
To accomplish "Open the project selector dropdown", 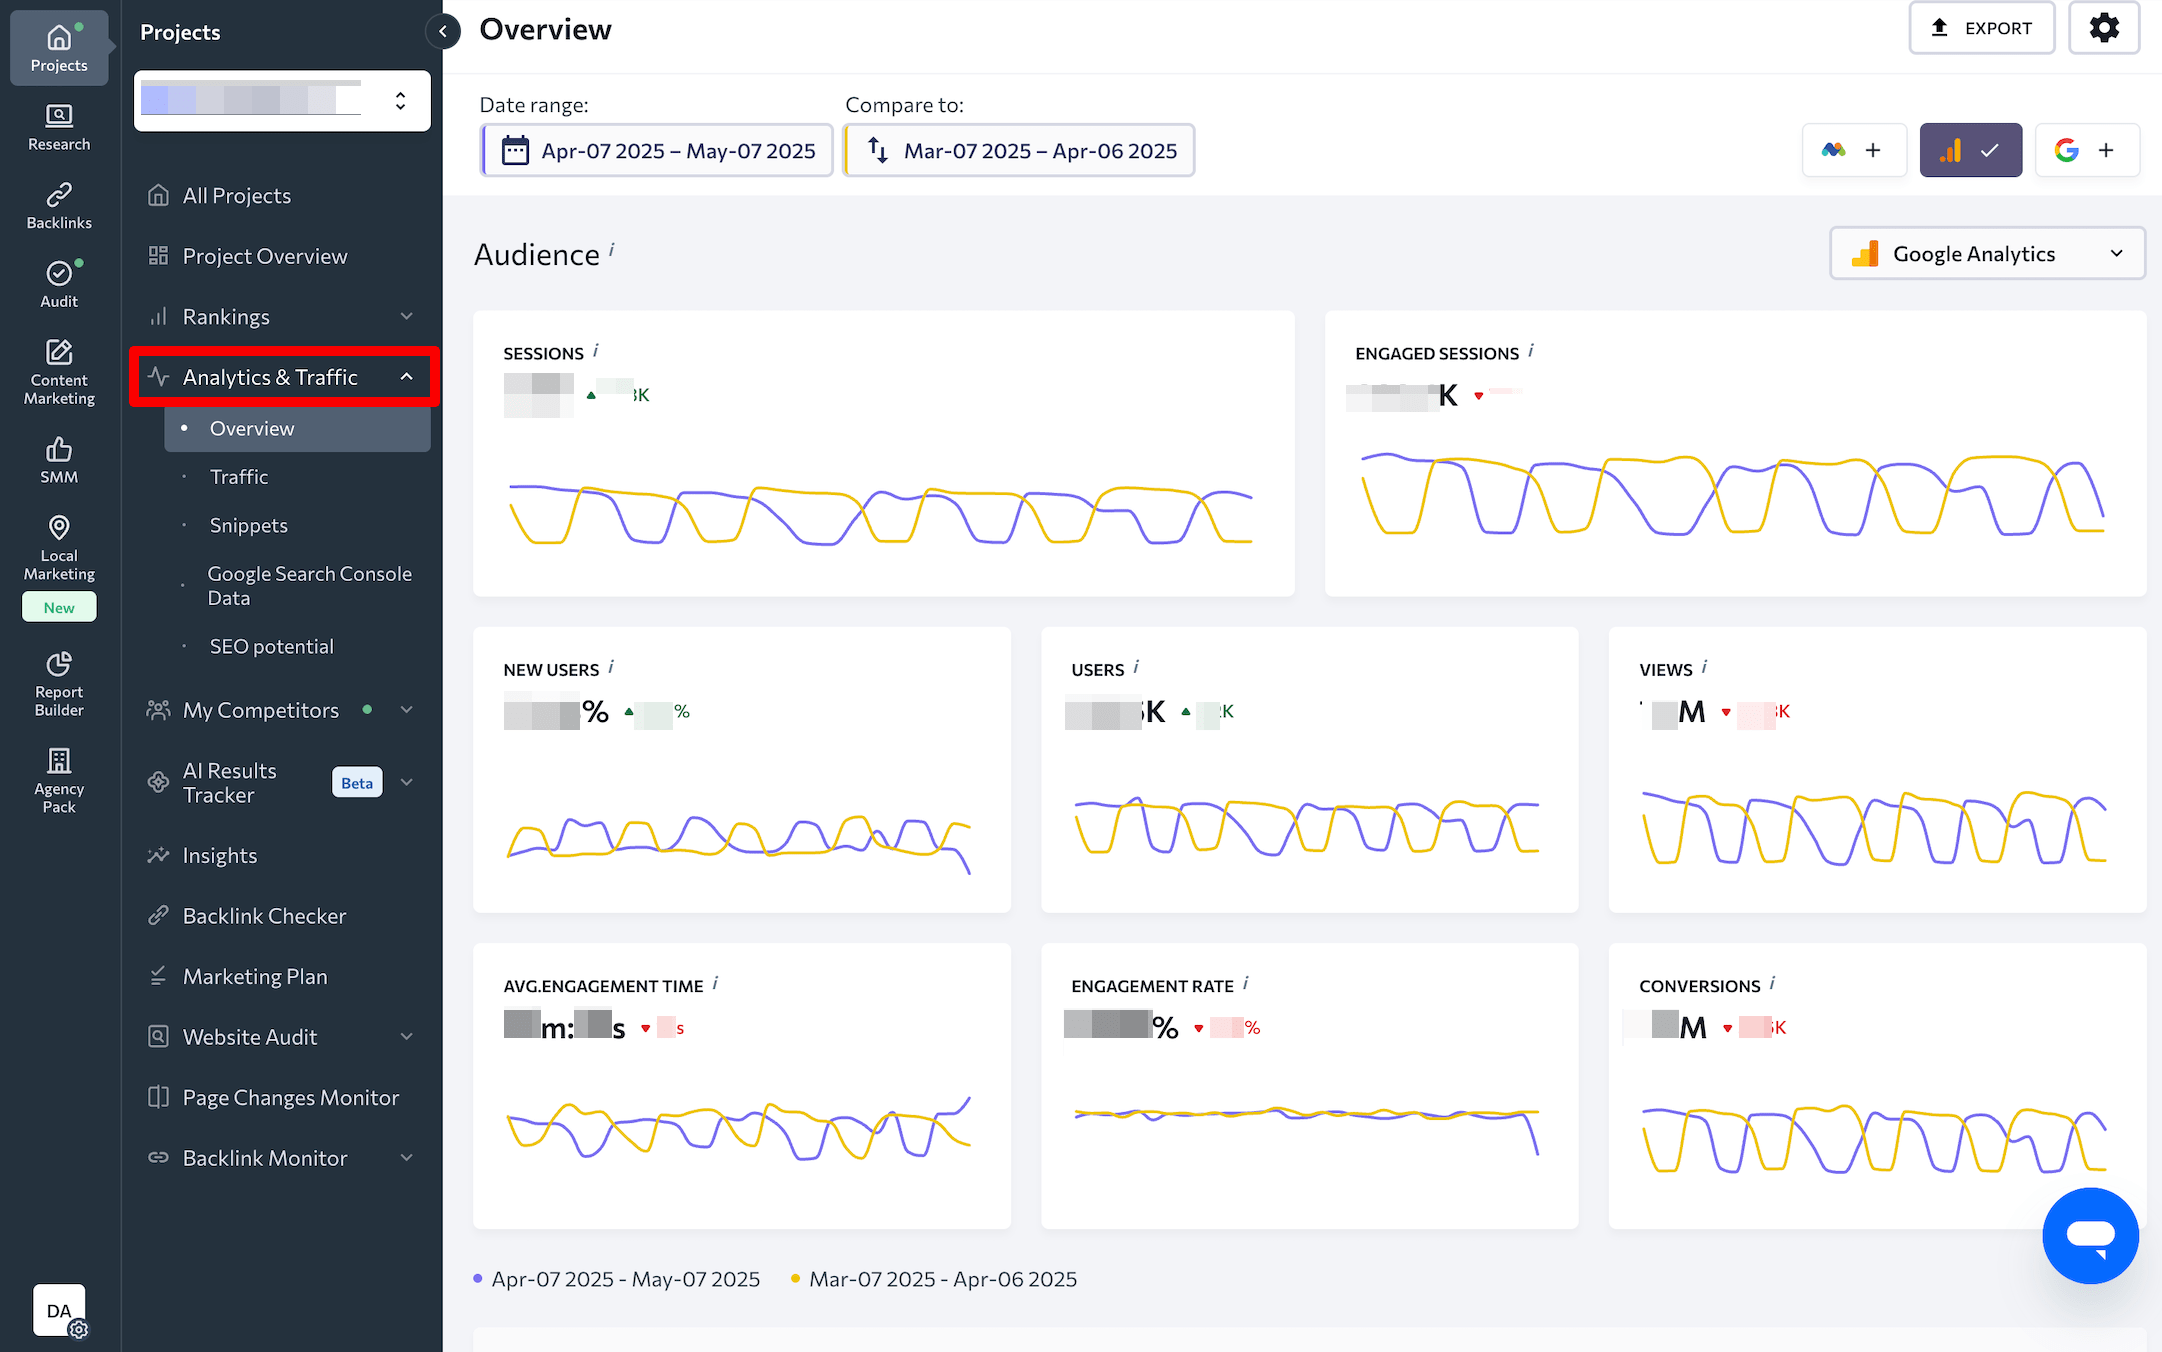I will point(282,100).
